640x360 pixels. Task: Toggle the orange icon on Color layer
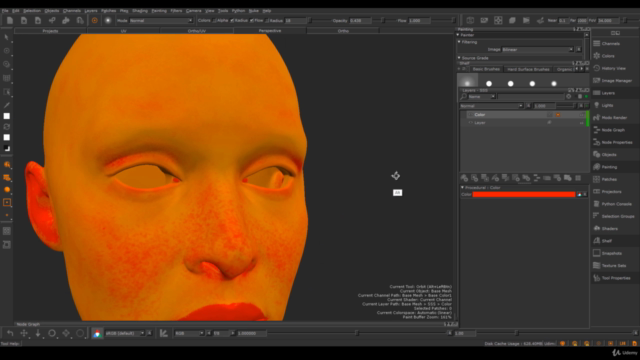pos(558,115)
